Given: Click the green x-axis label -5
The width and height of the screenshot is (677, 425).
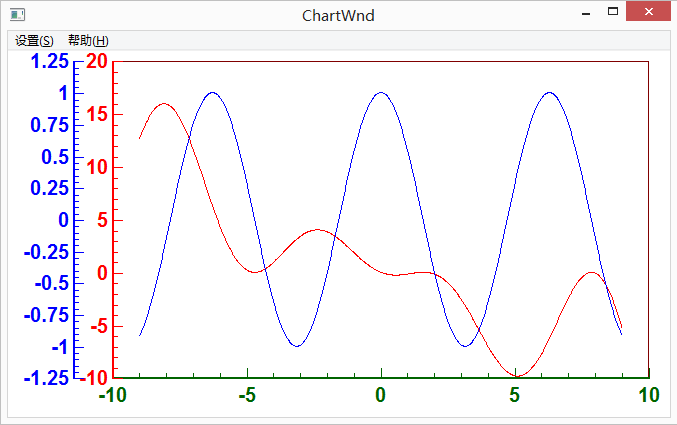Looking at the screenshot, I should point(247,395).
